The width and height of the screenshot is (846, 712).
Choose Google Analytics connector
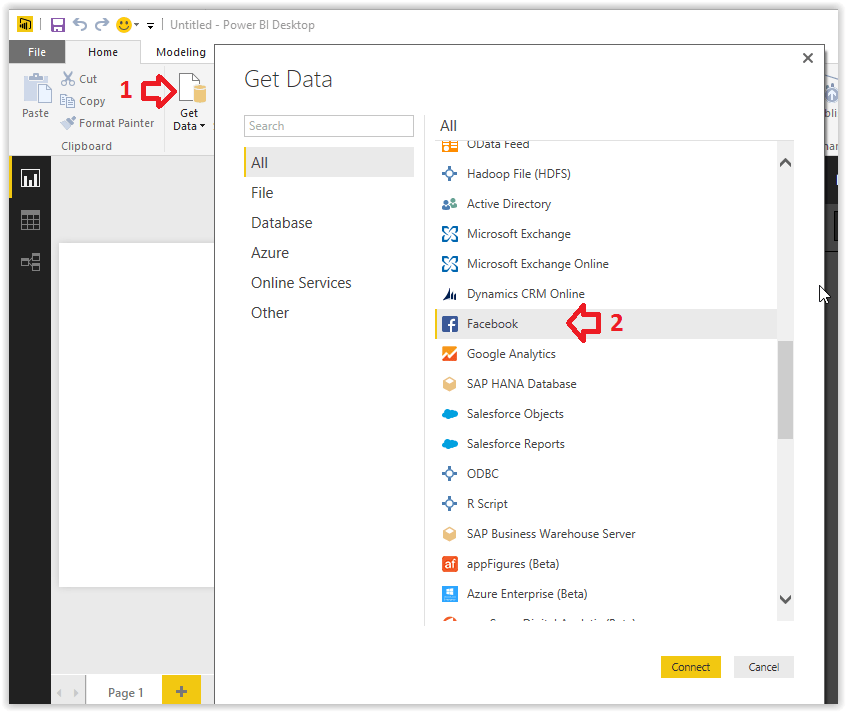coord(510,354)
